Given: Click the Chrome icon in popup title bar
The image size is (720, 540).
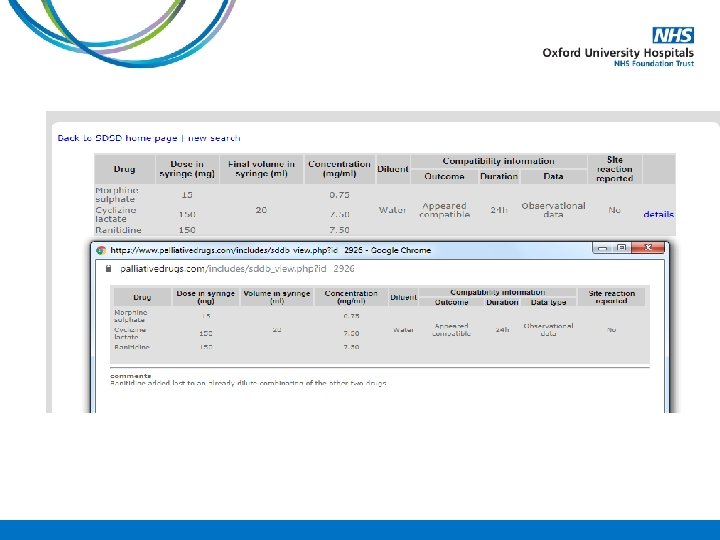Looking at the screenshot, I should click(101, 250).
